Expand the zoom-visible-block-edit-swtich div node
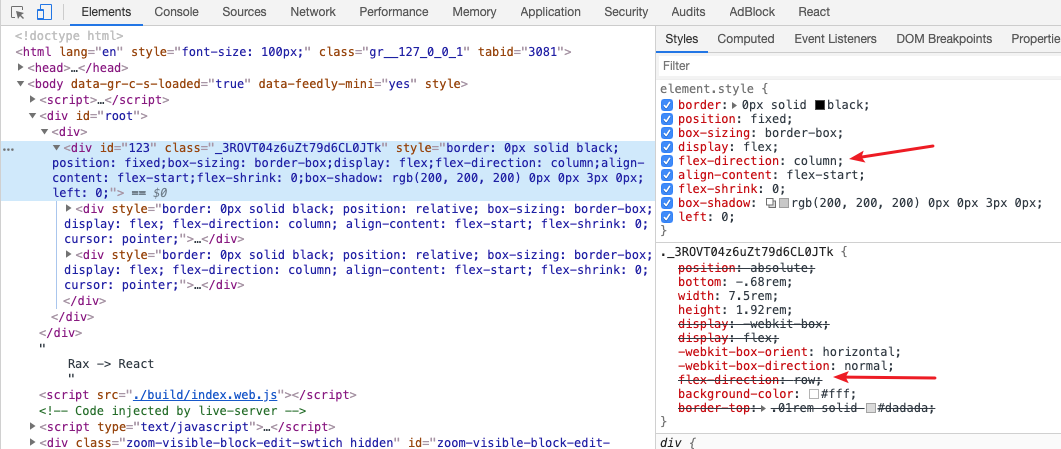Image resolution: width=1061 pixels, height=449 pixels. tap(33, 442)
